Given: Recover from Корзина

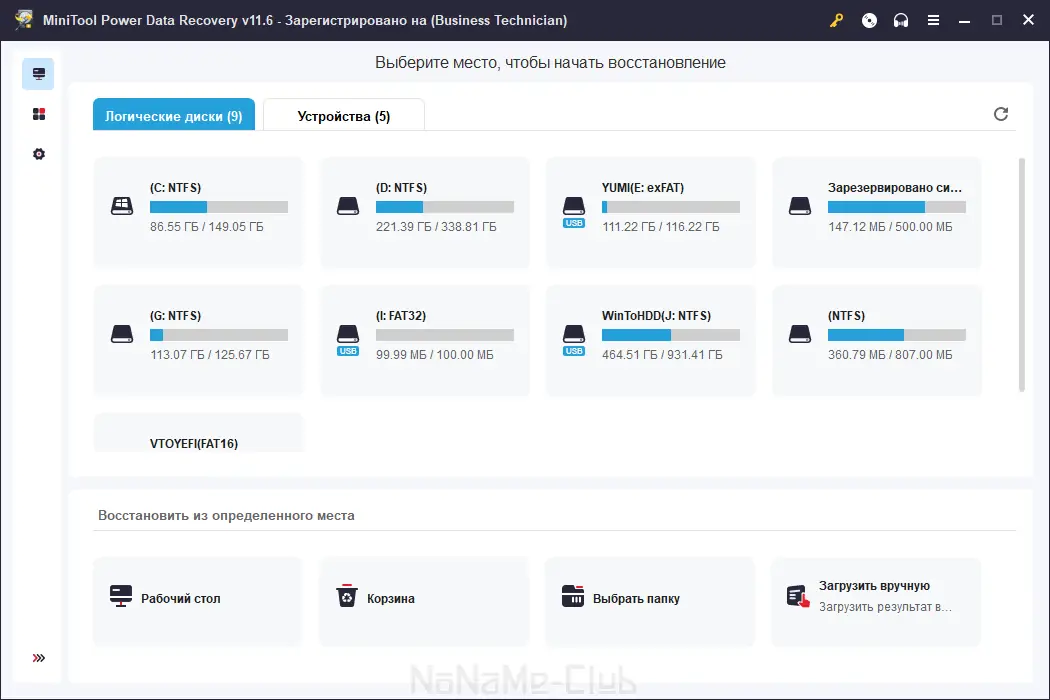Looking at the screenshot, I should [x=423, y=601].
